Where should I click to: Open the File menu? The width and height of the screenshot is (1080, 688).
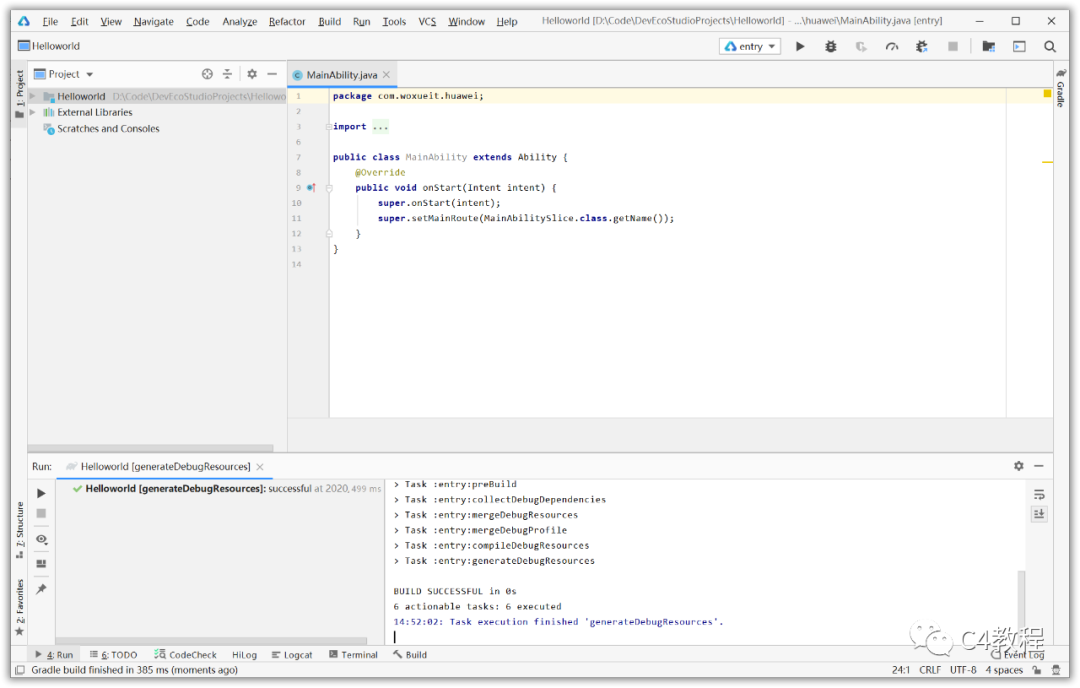tap(50, 21)
